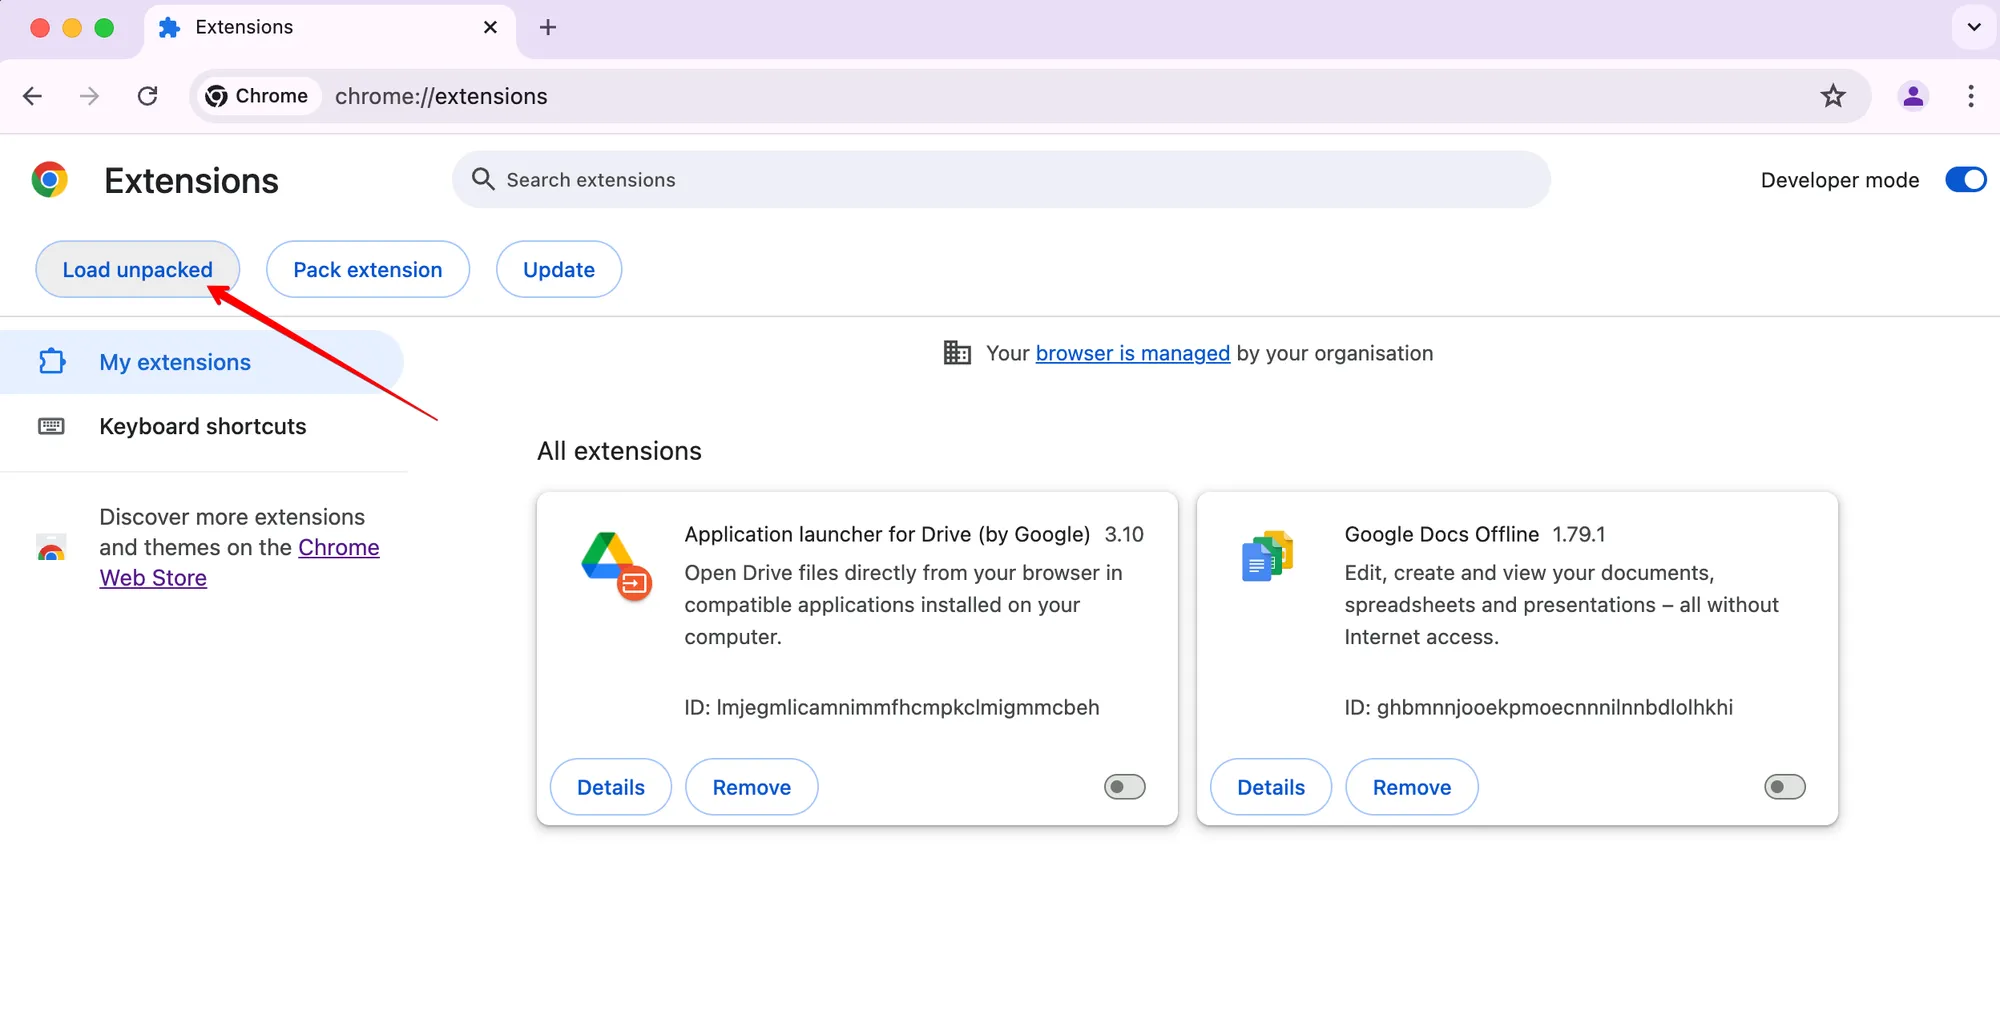
Task: Click the bookmark star icon
Action: (1832, 96)
